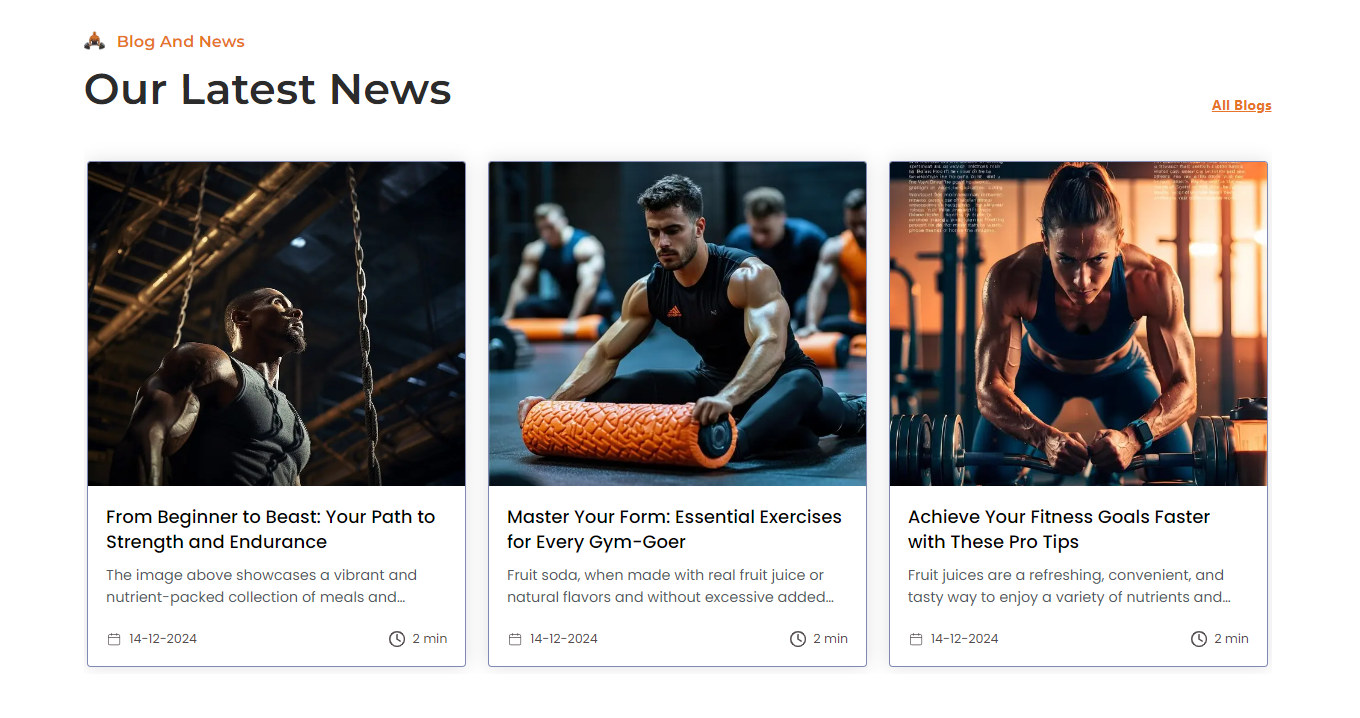Open 'Achieve Your Fitness Goals Faster' article title
This screenshot has height=718, width=1360.
[1059, 529]
